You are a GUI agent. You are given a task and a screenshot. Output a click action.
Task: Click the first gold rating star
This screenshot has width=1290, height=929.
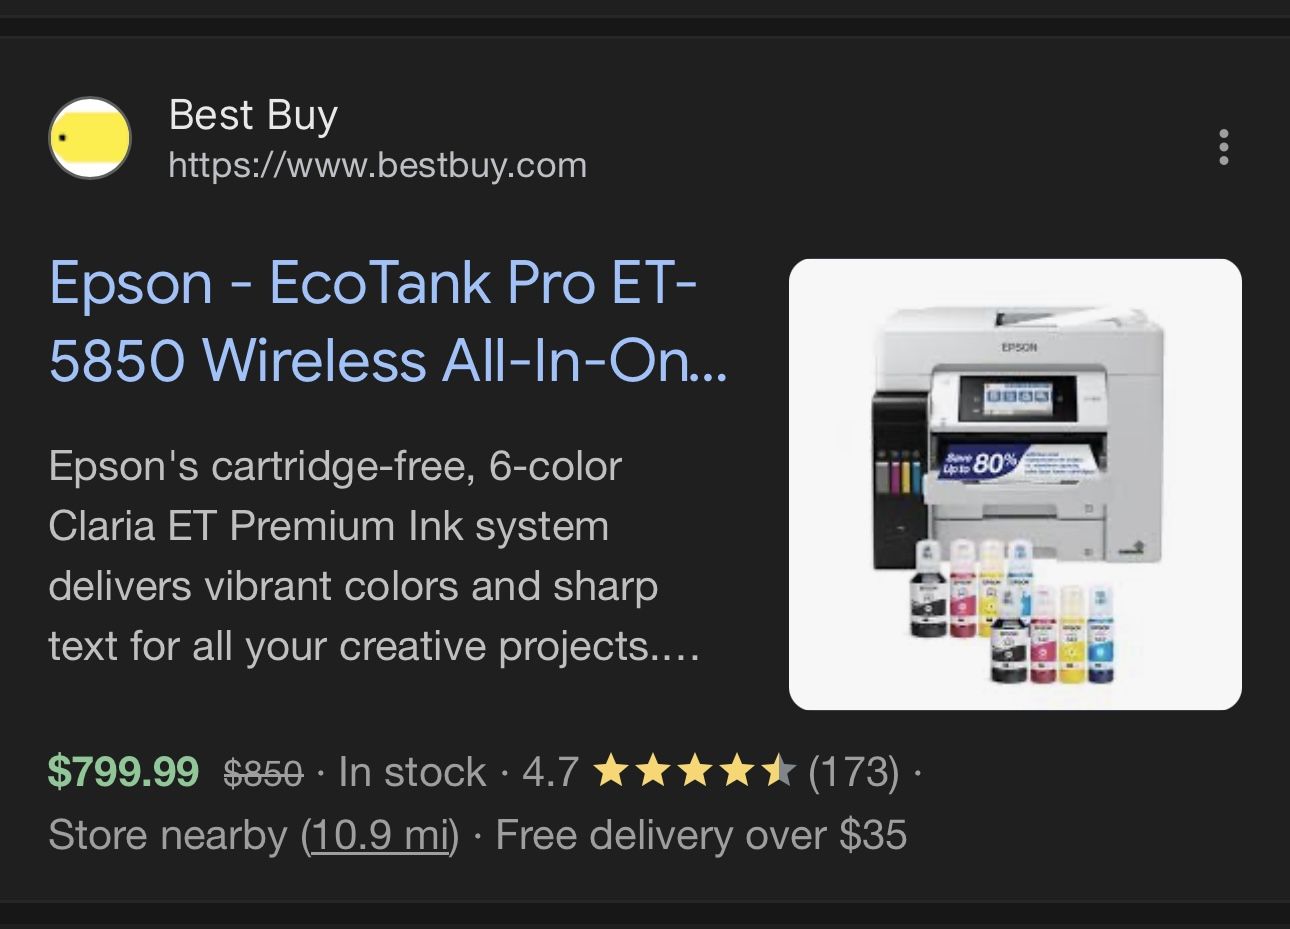(x=611, y=772)
